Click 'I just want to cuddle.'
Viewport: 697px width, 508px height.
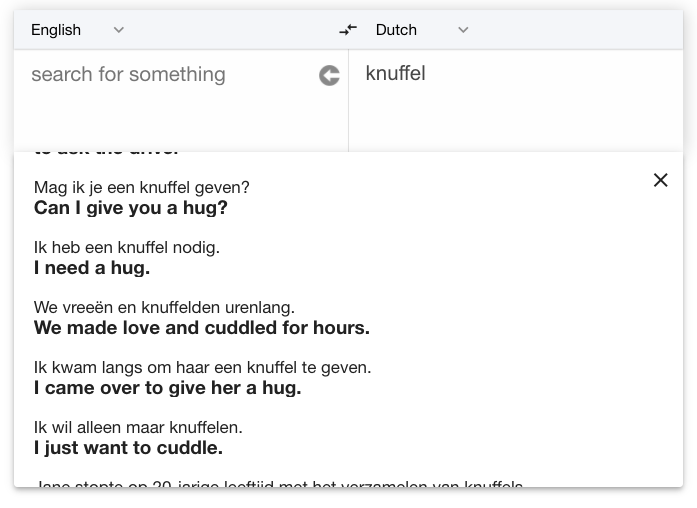[128, 448]
